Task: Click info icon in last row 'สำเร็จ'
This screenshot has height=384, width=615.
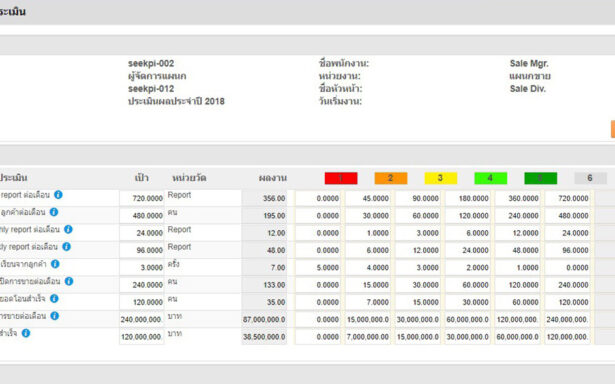Action: (x=25, y=333)
